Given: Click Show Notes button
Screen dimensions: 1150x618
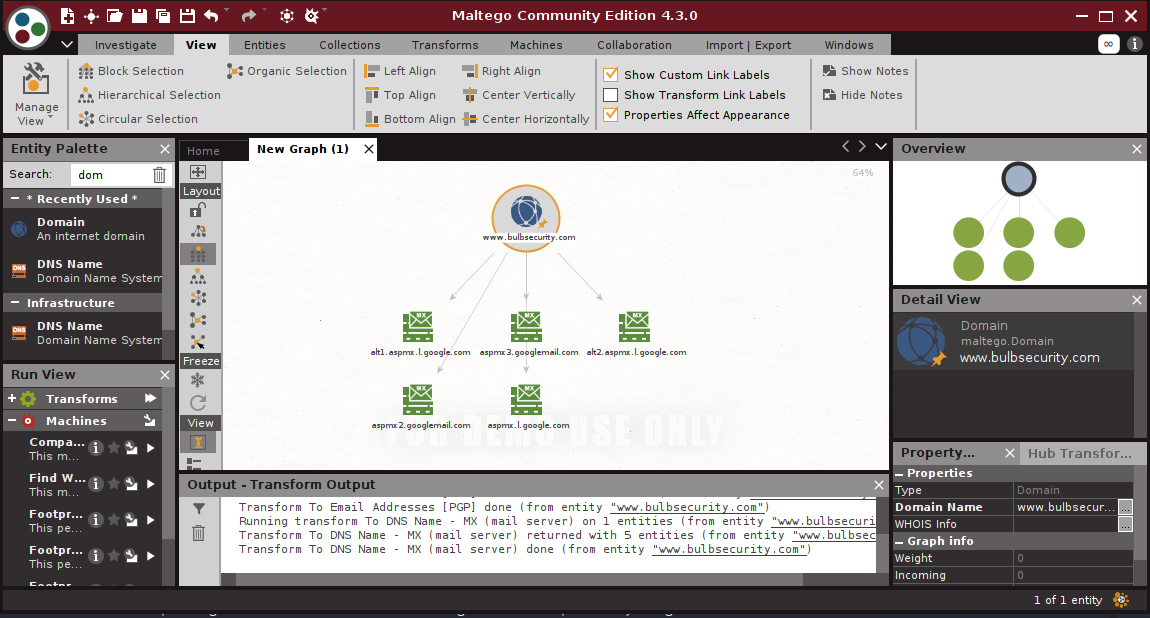Looking at the screenshot, I should (x=865, y=71).
